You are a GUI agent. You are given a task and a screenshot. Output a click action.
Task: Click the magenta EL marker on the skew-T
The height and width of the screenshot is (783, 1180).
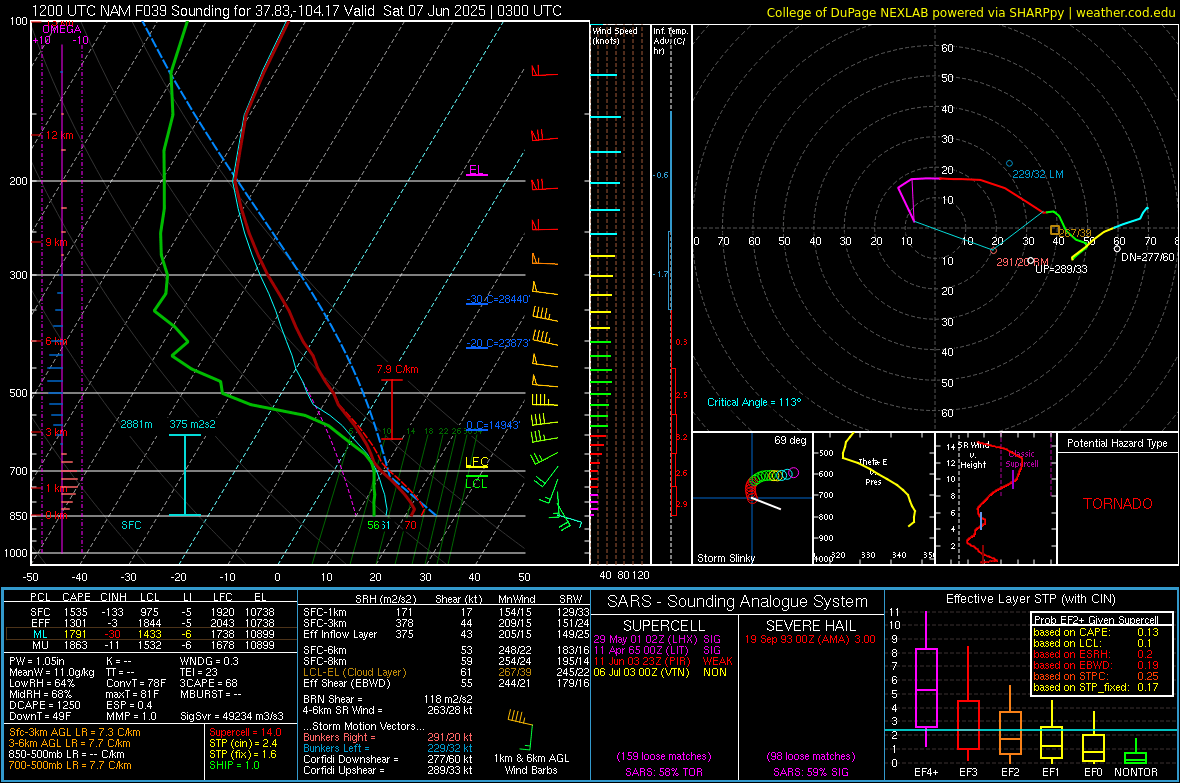(476, 170)
